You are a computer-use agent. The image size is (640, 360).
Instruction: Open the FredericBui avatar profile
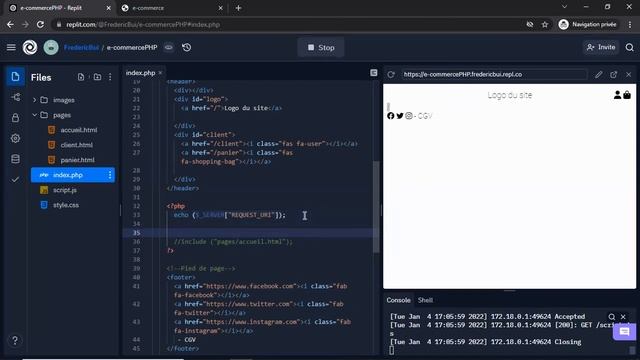click(51, 47)
